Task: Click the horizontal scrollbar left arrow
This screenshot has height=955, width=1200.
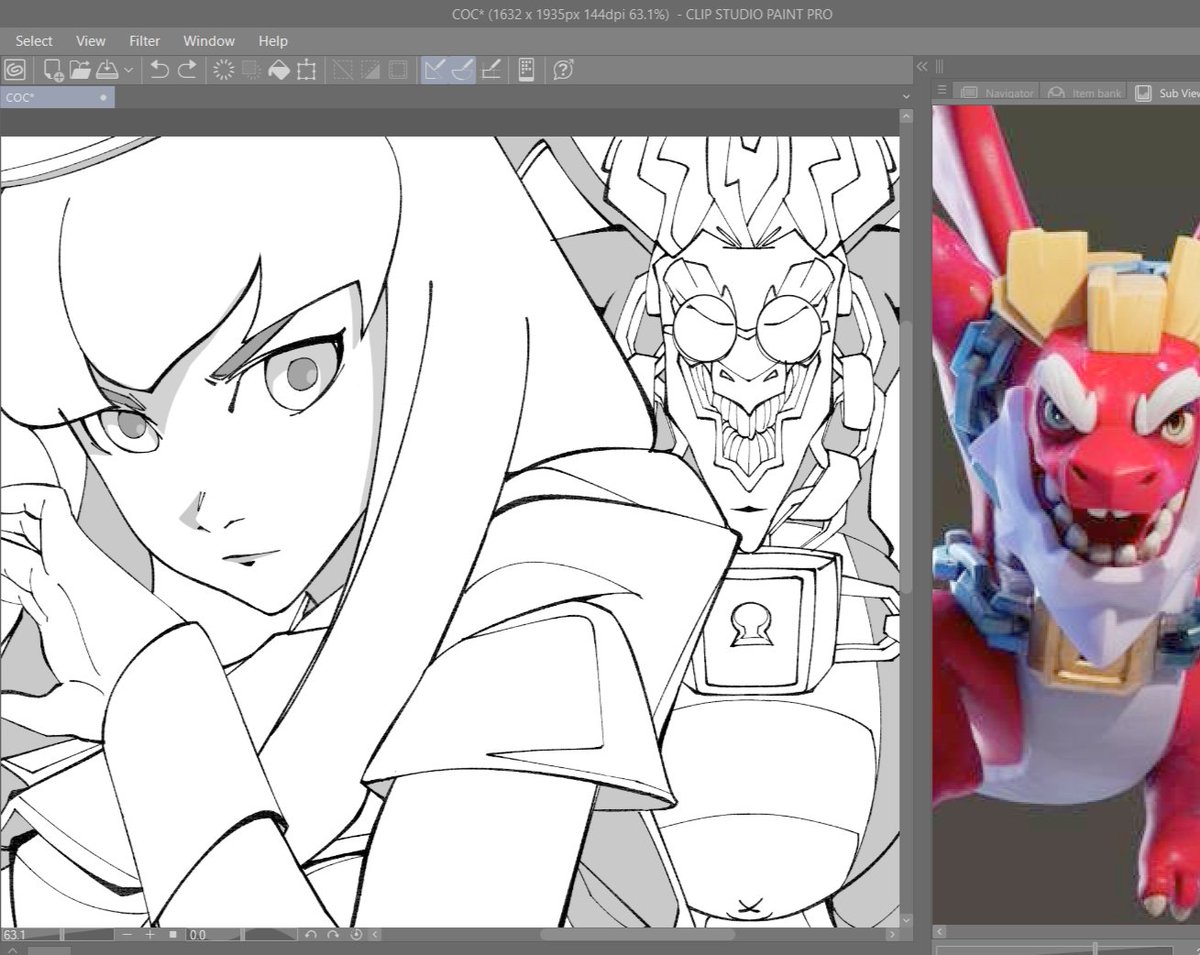Action: pos(375,935)
